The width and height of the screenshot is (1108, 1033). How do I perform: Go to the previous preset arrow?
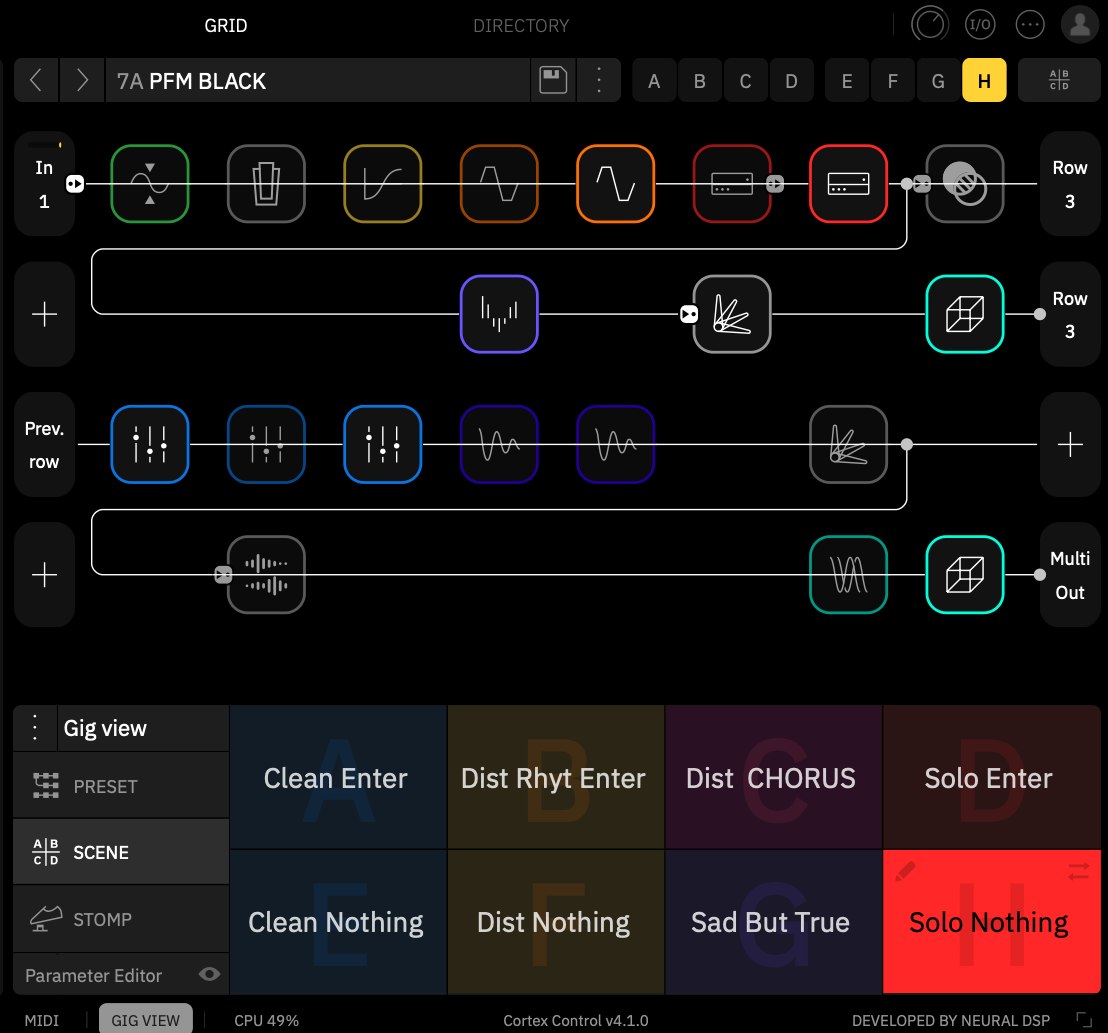click(36, 81)
